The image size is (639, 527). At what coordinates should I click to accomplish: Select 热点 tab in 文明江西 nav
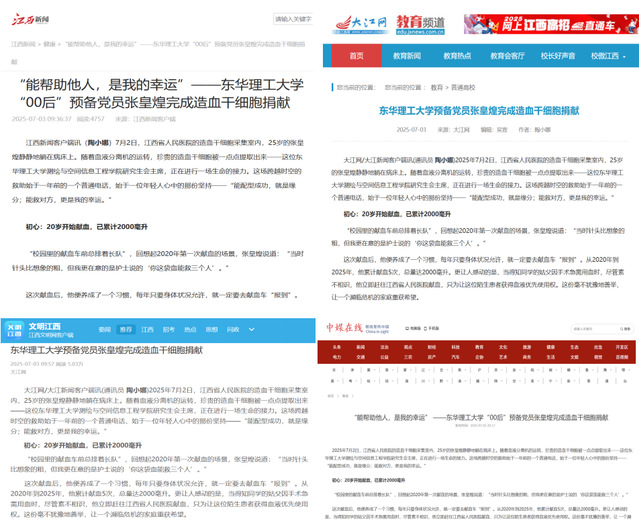(190, 329)
